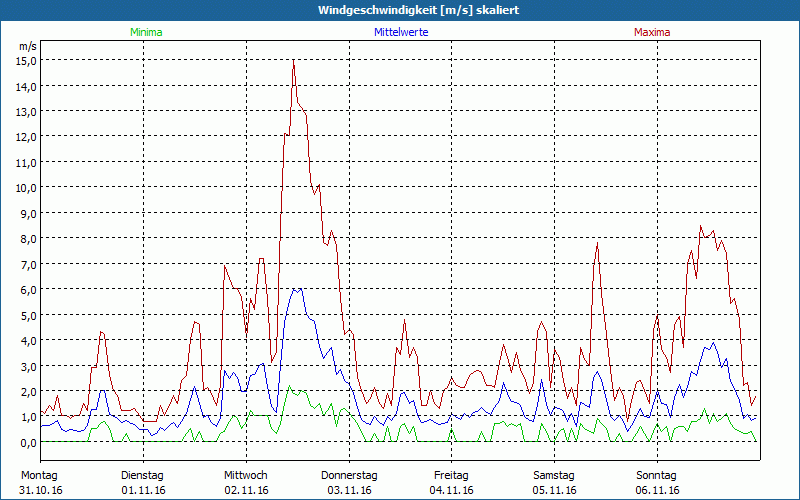Click the 11,0 y-axis value
Image resolution: width=800 pixels, height=500 pixels.
[x=24, y=163]
